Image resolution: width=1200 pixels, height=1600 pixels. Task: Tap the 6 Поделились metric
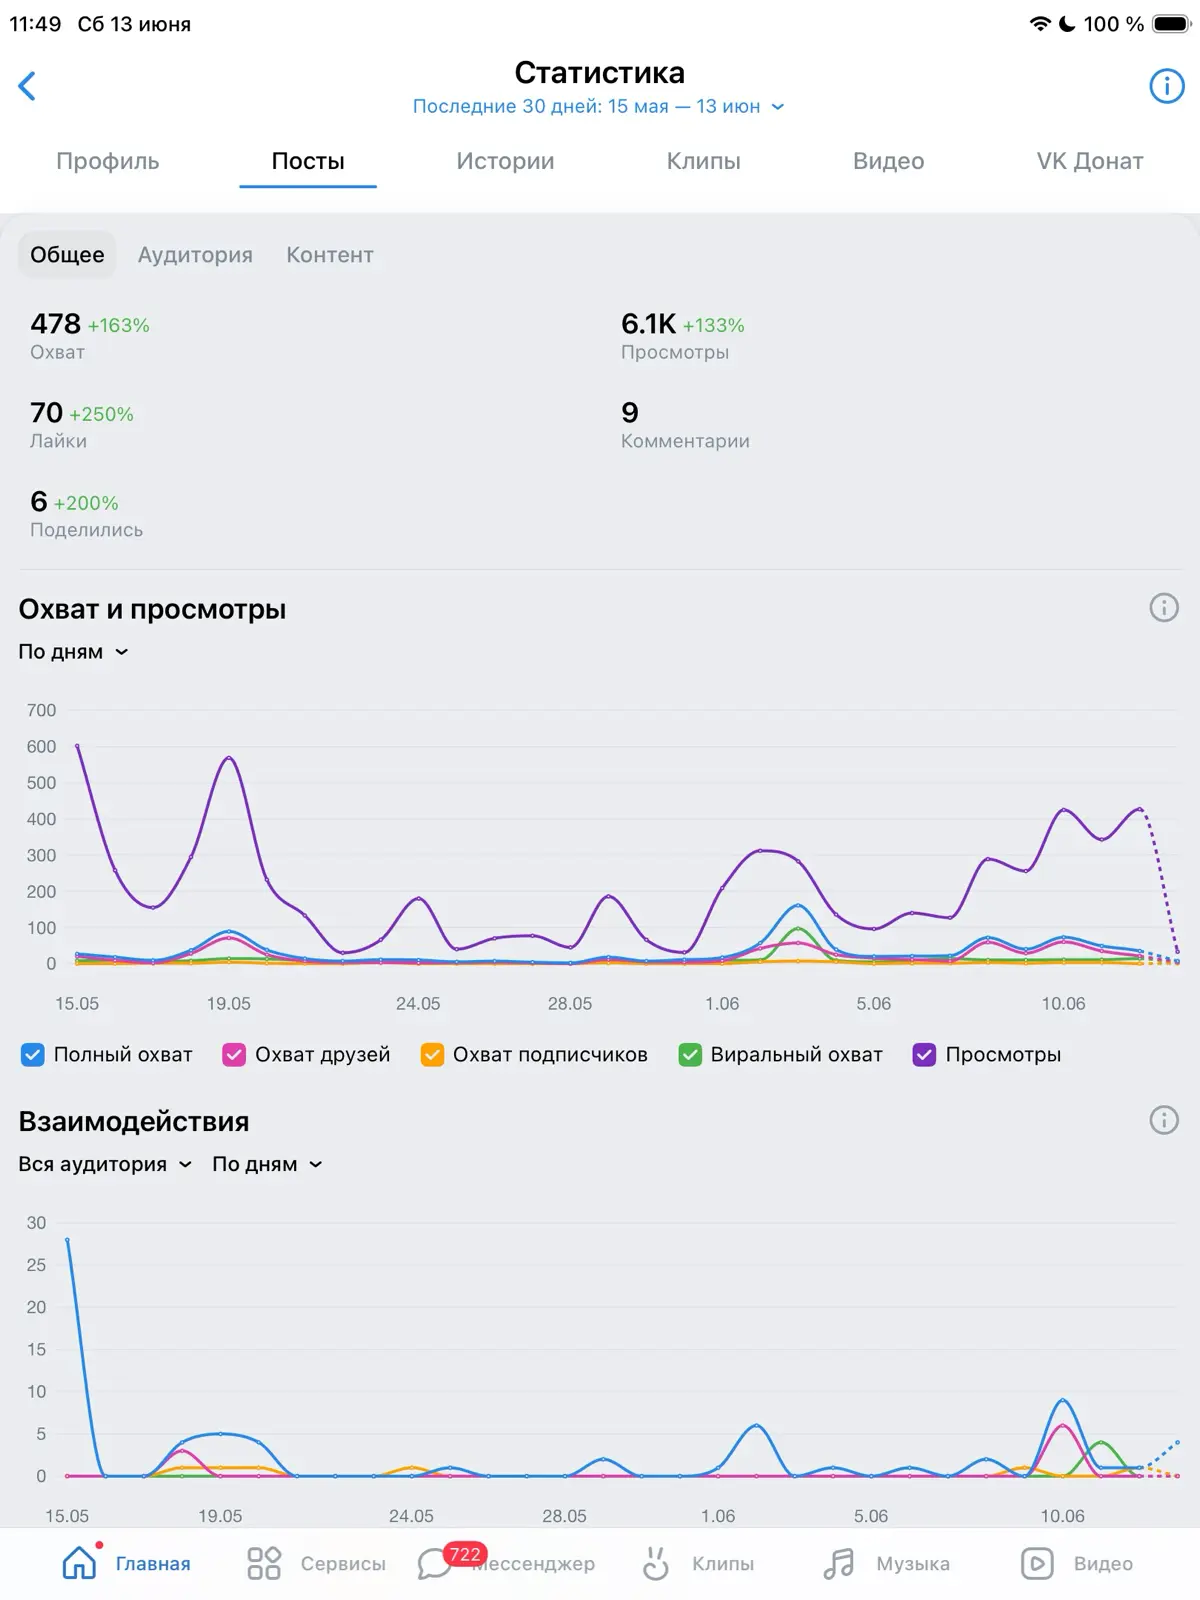click(x=86, y=514)
